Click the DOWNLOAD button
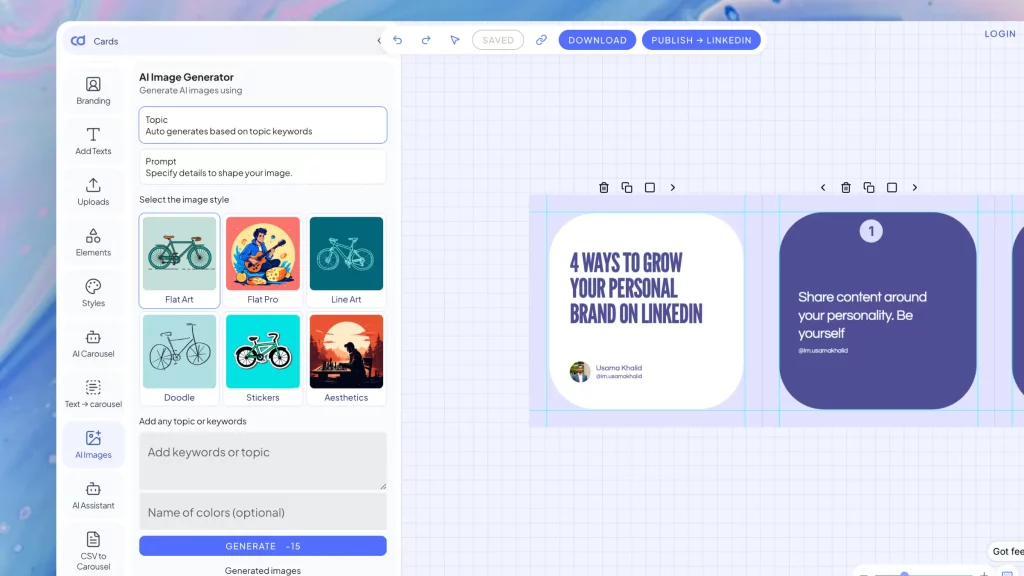The width and height of the screenshot is (1024, 576). [x=597, y=40]
